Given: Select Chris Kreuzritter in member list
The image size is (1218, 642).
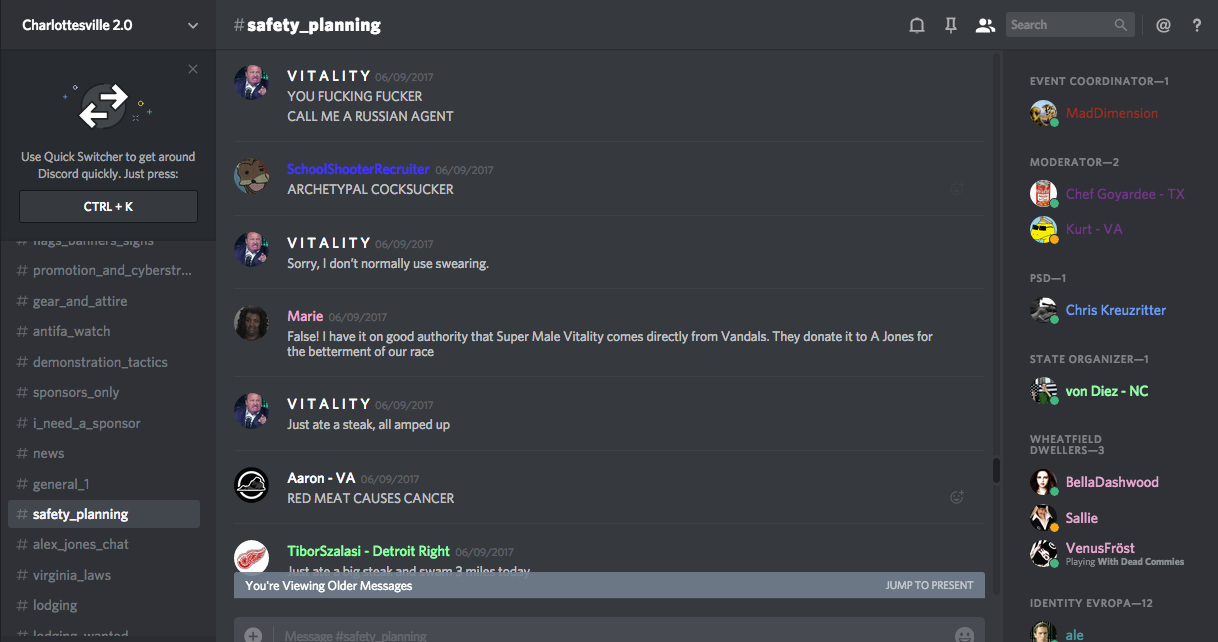Looking at the screenshot, I should pyautogui.click(x=1115, y=310).
